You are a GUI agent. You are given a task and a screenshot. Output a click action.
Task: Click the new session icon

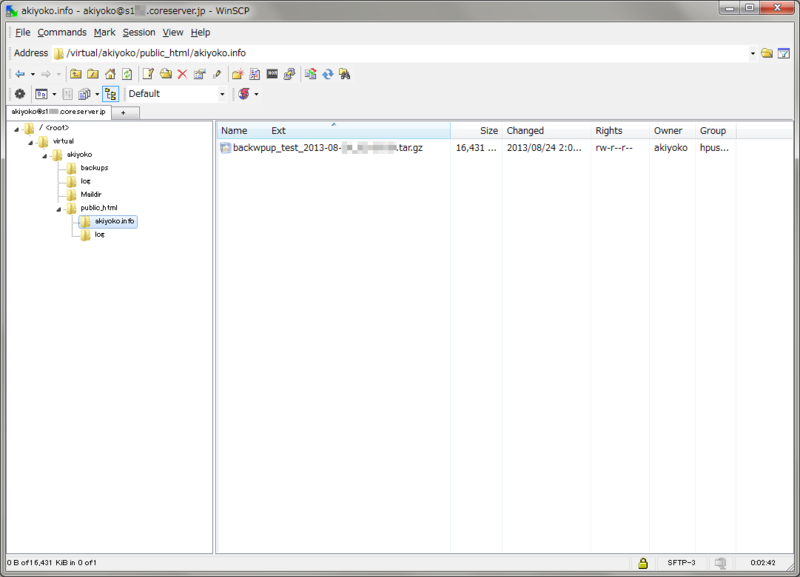pos(244,94)
